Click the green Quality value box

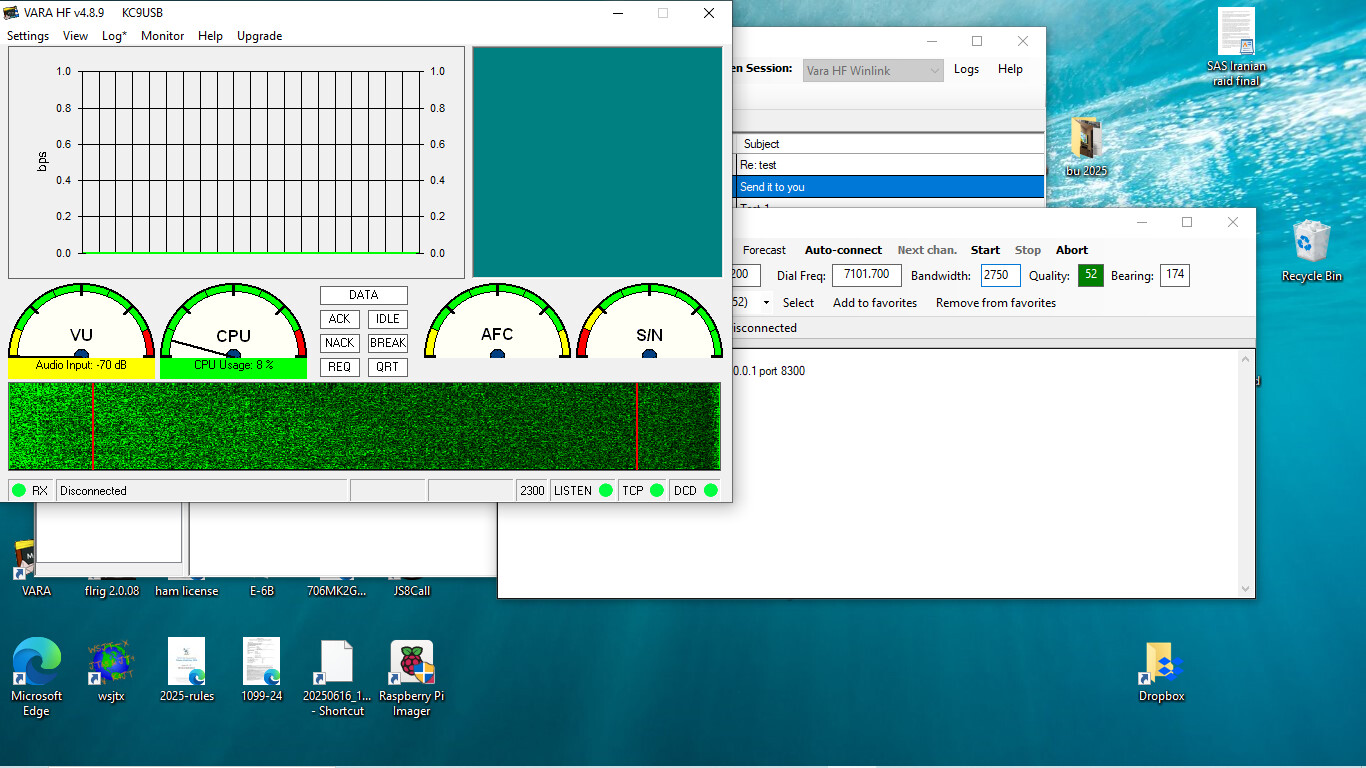click(1090, 275)
